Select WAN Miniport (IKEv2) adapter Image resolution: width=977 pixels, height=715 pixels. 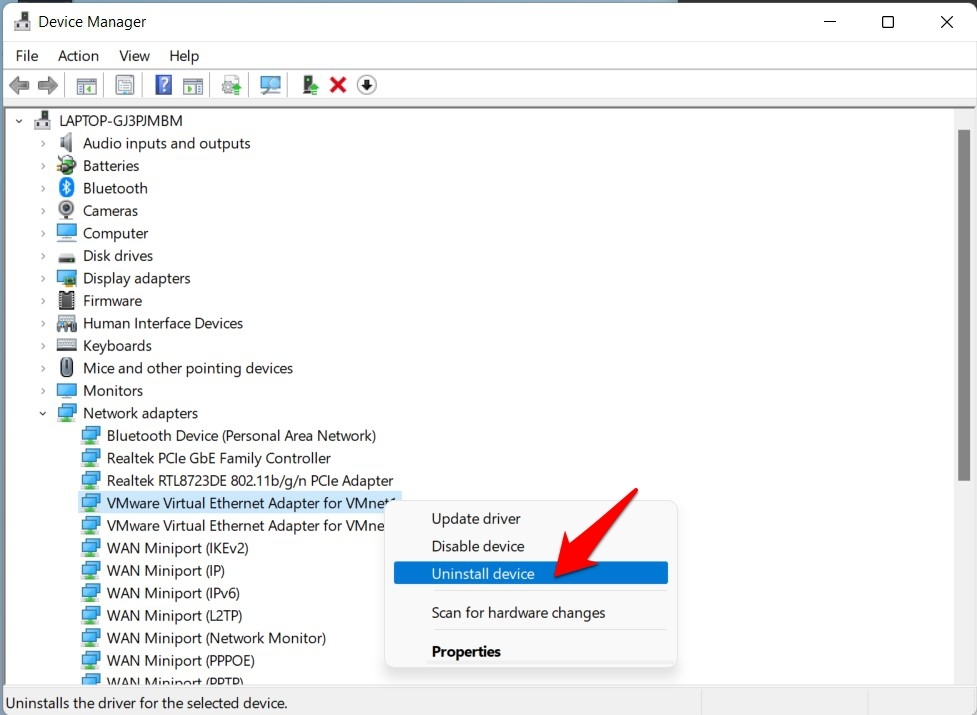coord(177,548)
